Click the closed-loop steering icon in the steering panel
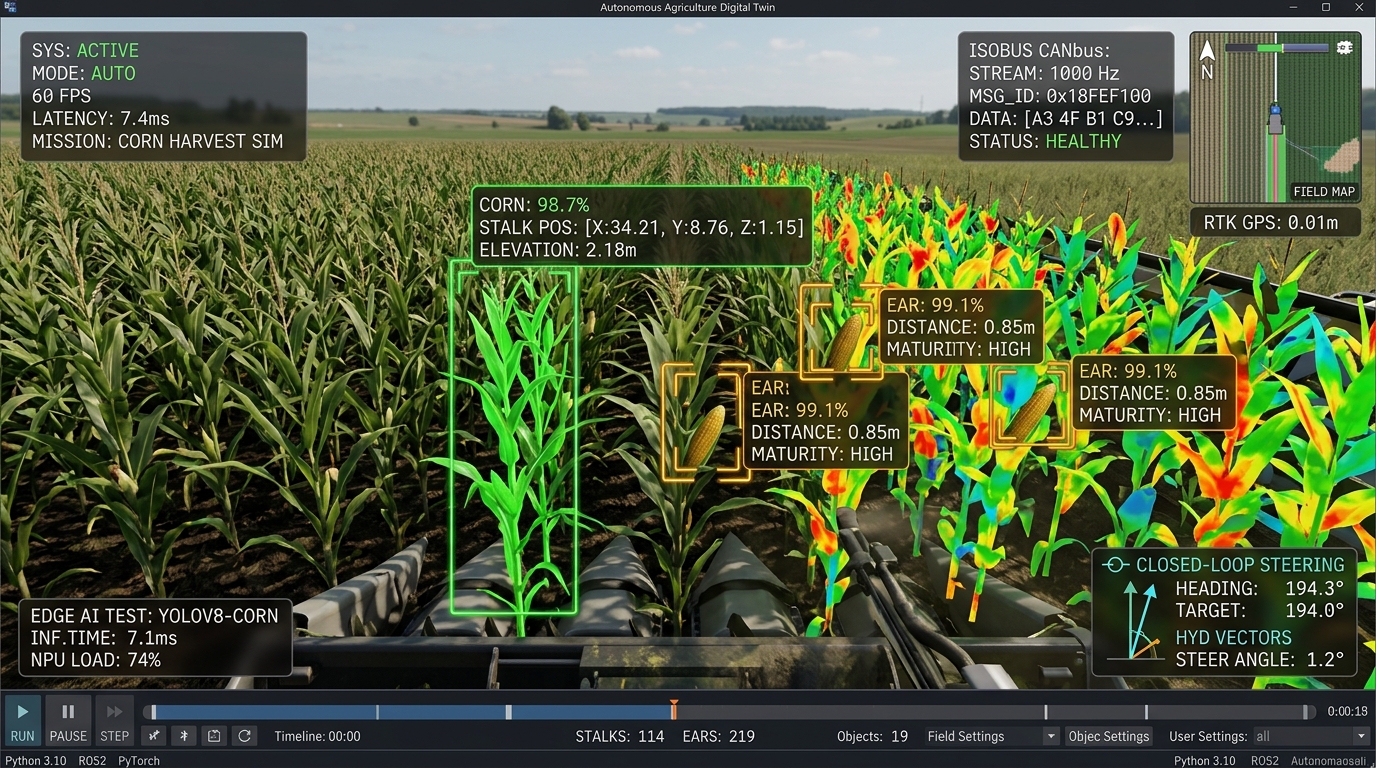Viewport: 1376px width, 768px height. pyautogui.click(x=1115, y=565)
